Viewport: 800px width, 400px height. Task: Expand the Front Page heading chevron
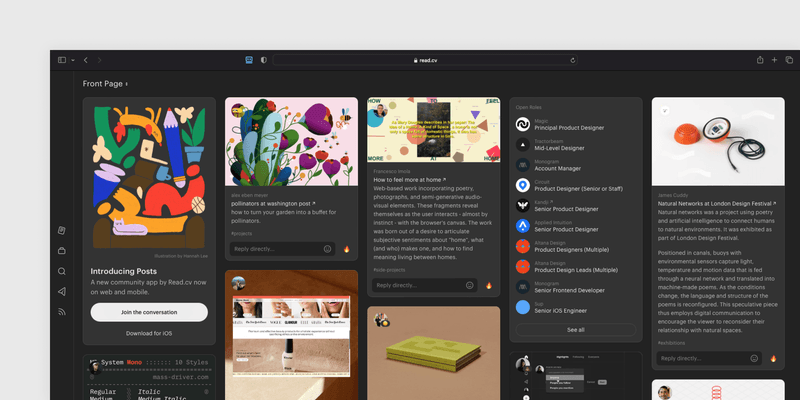[126, 84]
